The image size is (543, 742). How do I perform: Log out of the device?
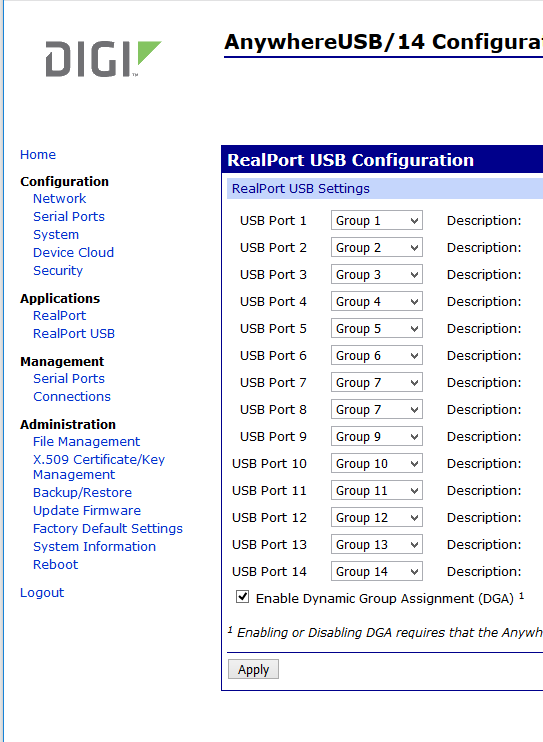tap(42, 593)
